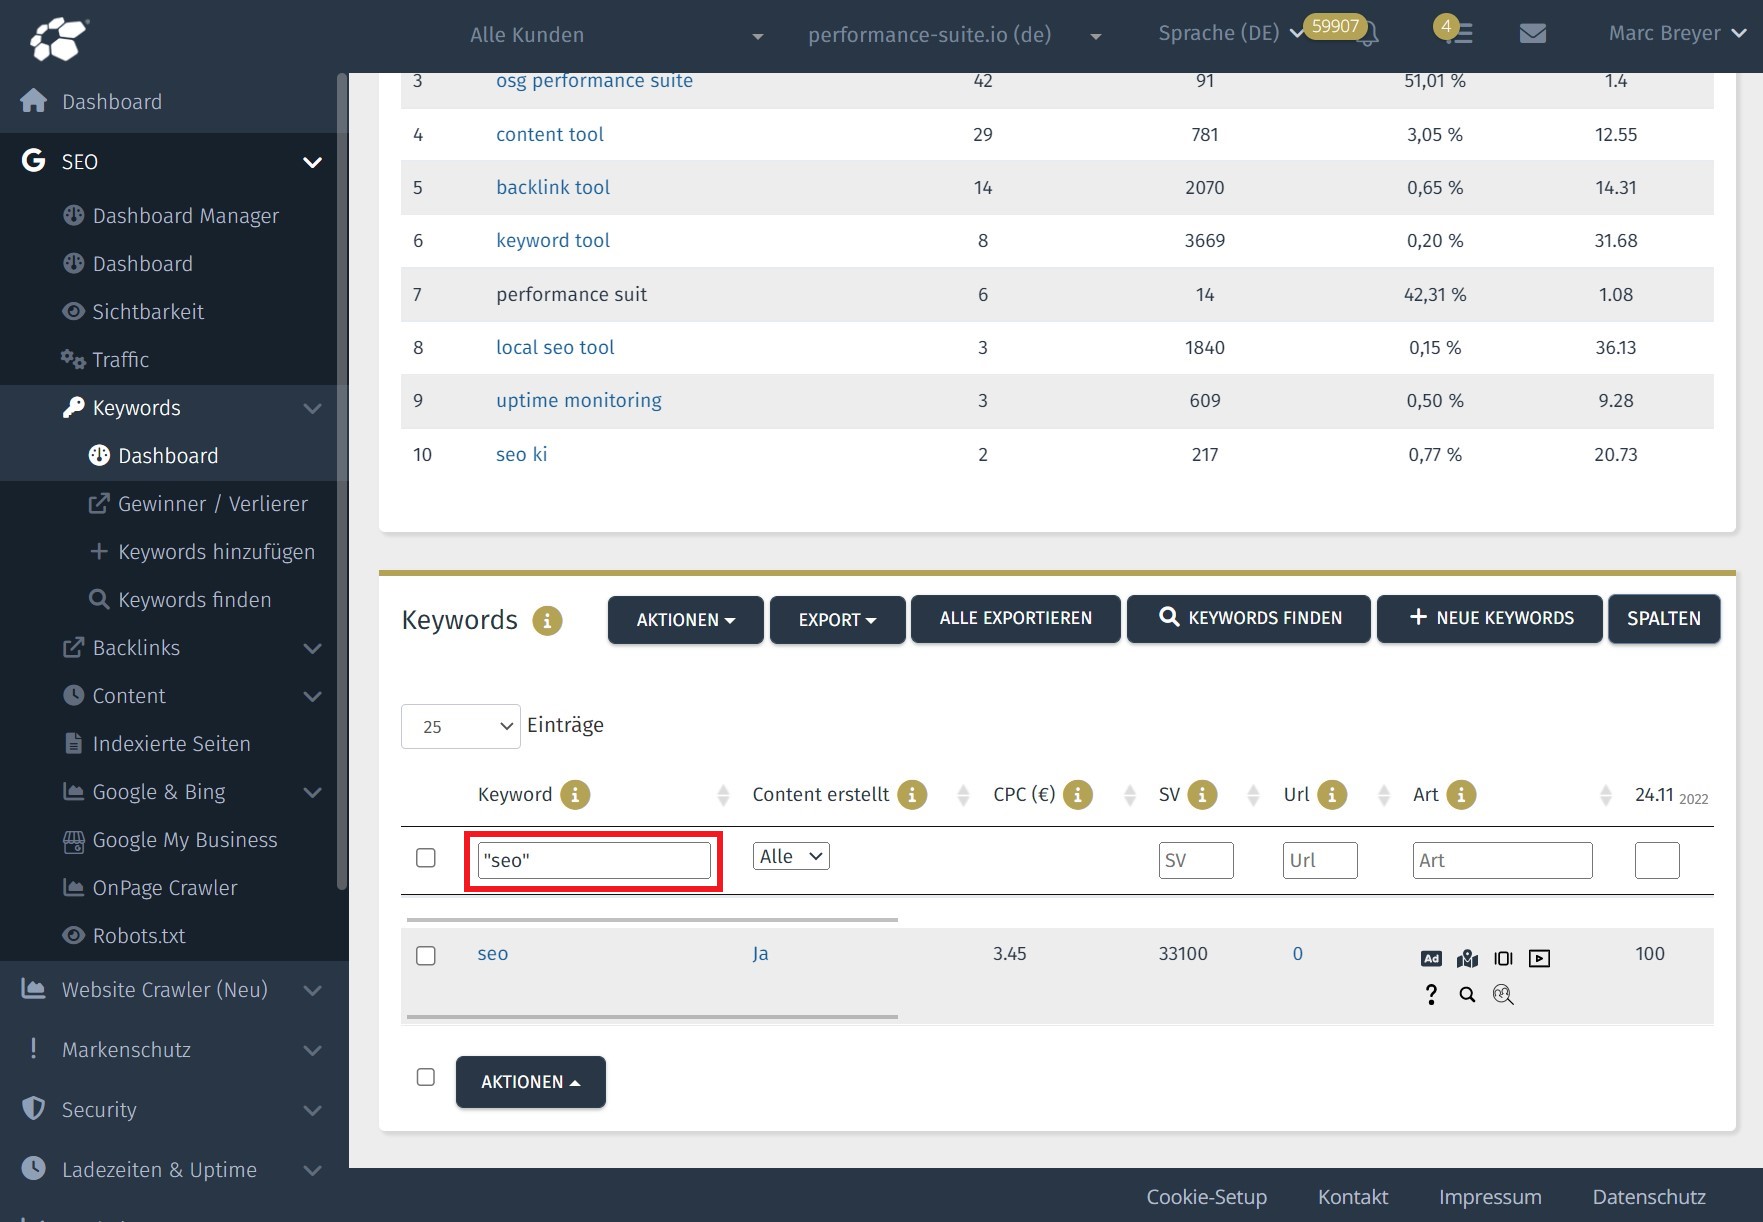Click the magnifier search icon in the seo row

pyautogui.click(x=1467, y=994)
